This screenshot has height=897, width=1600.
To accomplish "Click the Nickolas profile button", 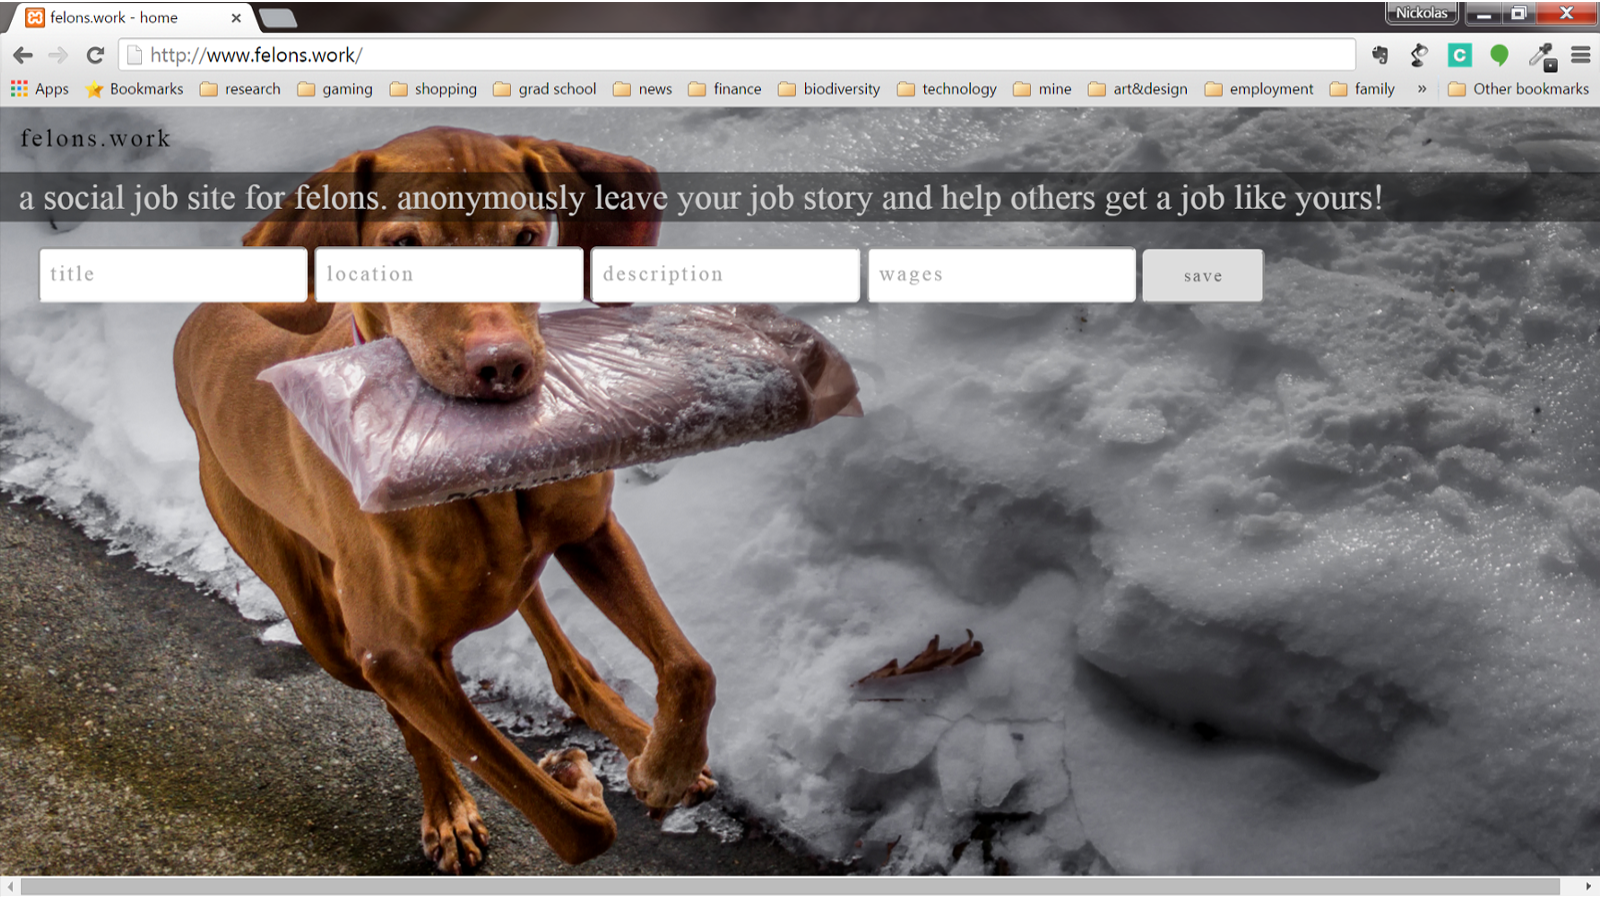I will click(x=1421, y=13).
